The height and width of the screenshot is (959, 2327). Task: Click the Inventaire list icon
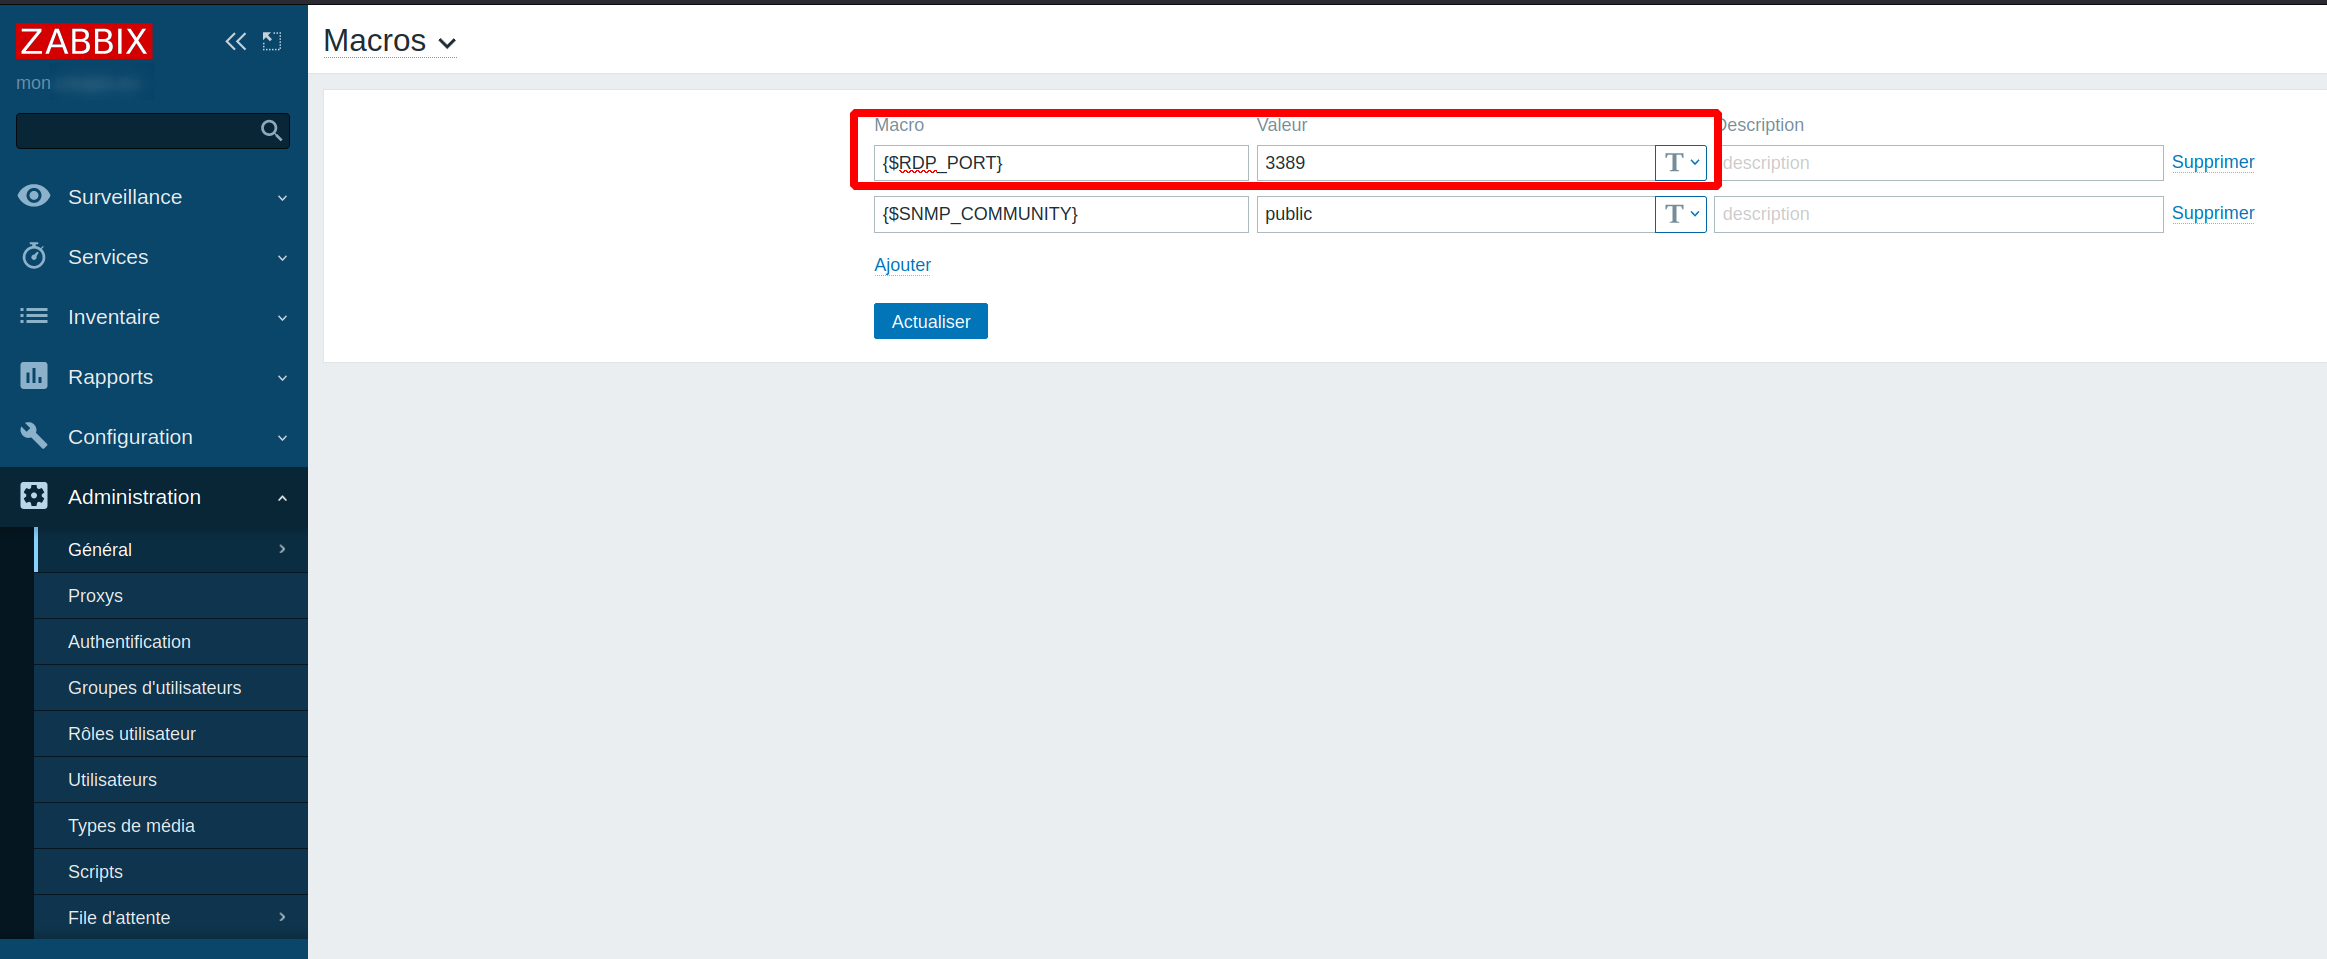click(x=34, y=317)
